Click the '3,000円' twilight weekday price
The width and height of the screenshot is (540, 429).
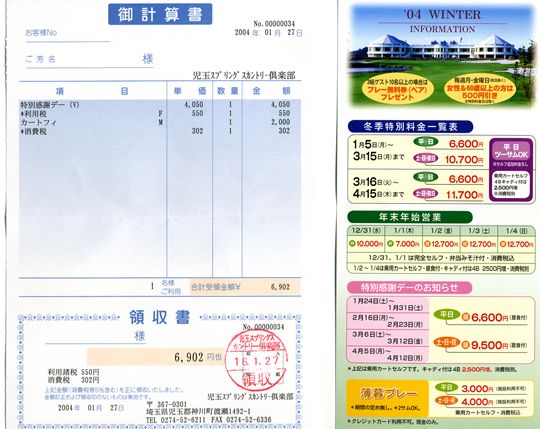(477, 389)
